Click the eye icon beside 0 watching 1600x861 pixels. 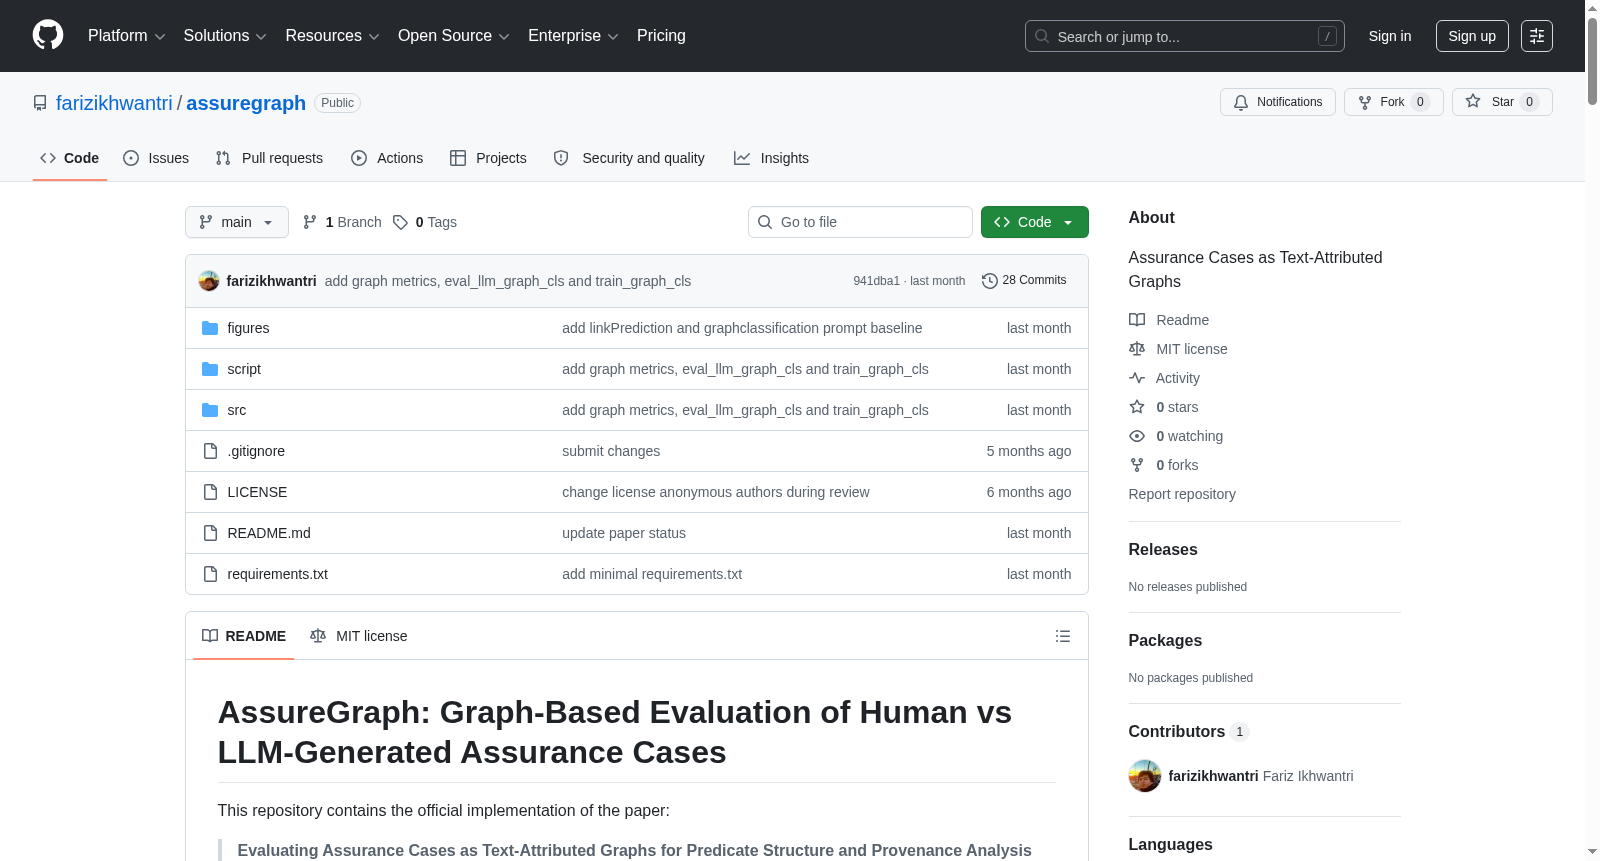click(1137, 436)
